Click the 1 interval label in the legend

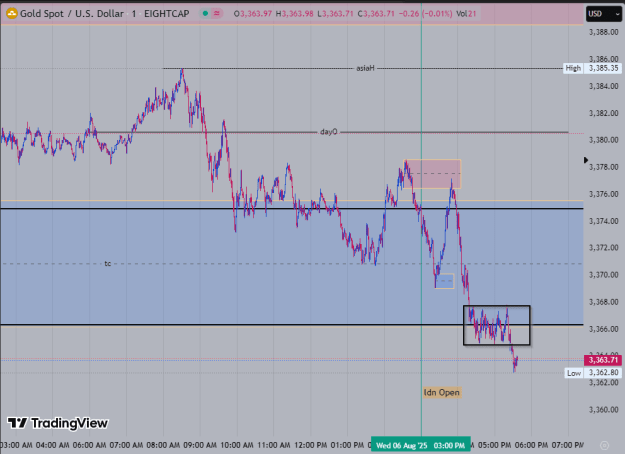coord(134,14)
